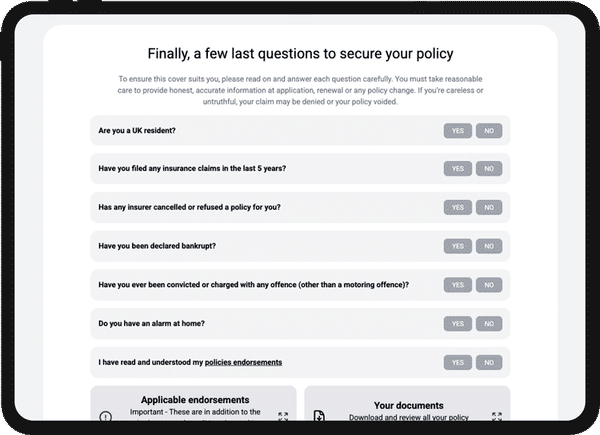Pick NO for convicted or charged question
Screen dimensions: 600x435
[489, 285]
